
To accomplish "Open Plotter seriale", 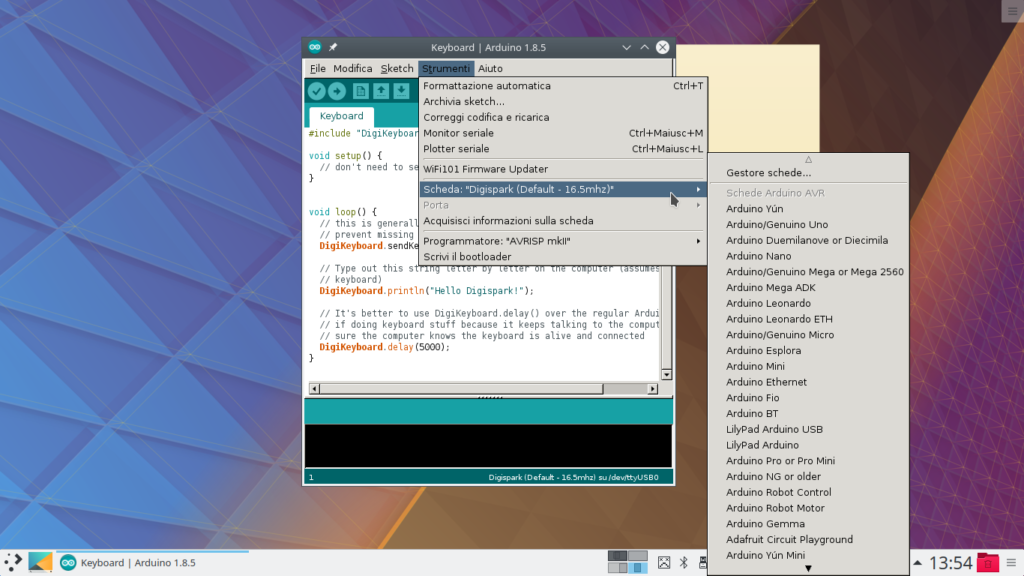I will [563, 149].
